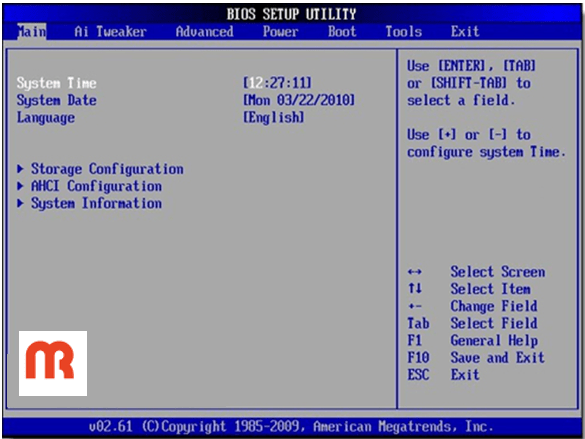Click the F10 Save and Exit hint
Viewport: 585px width, 439px height.
pos(476,358)
